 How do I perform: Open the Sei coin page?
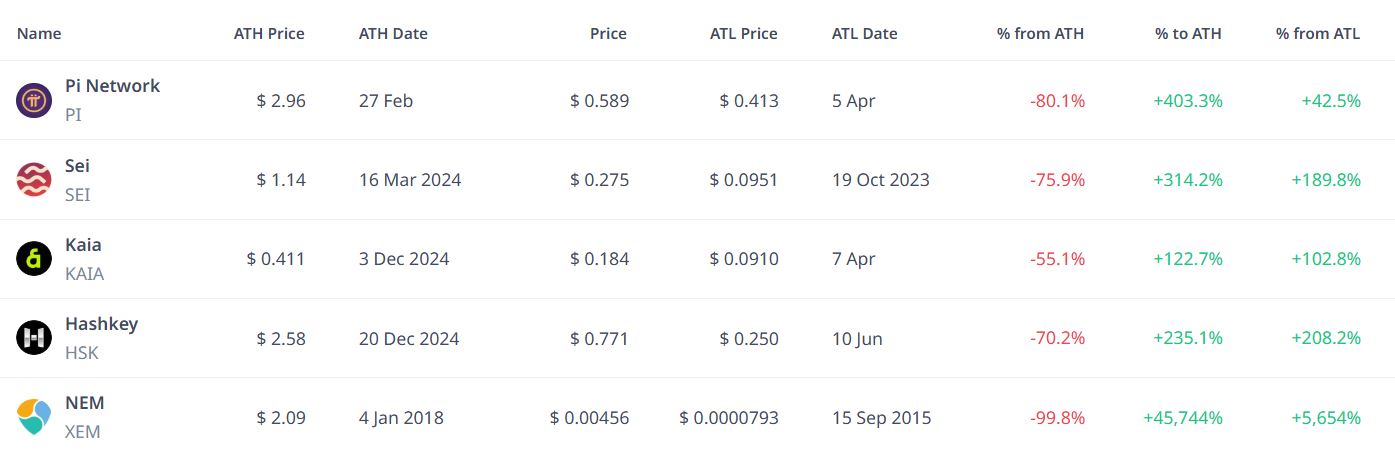point(77,165)
